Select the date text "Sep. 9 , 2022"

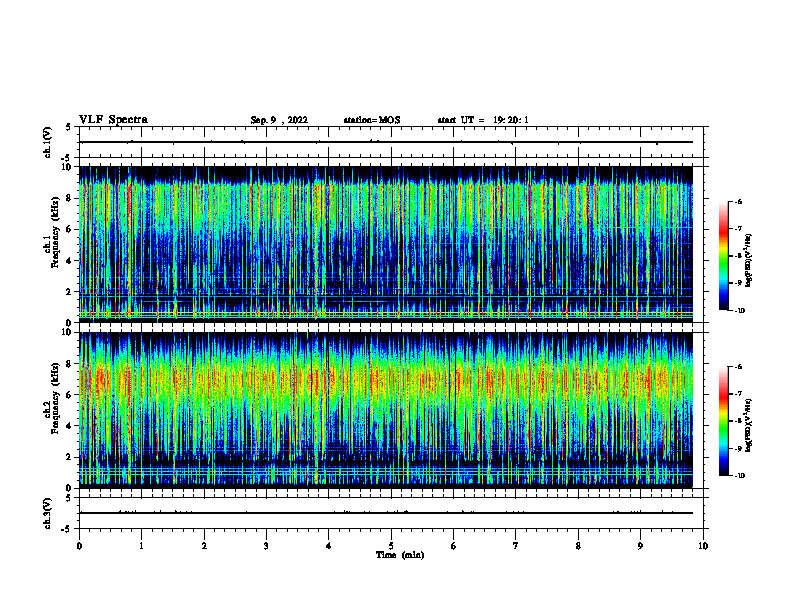pyautogui.click(x=279, y=120)
